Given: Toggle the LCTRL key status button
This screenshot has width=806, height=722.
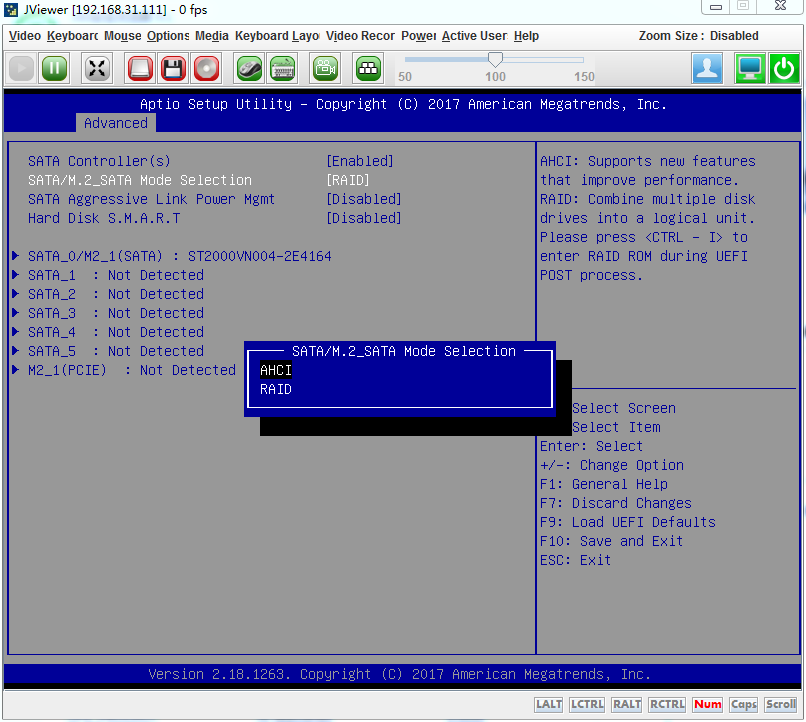Looking at the screenshot, I should 587,704.
